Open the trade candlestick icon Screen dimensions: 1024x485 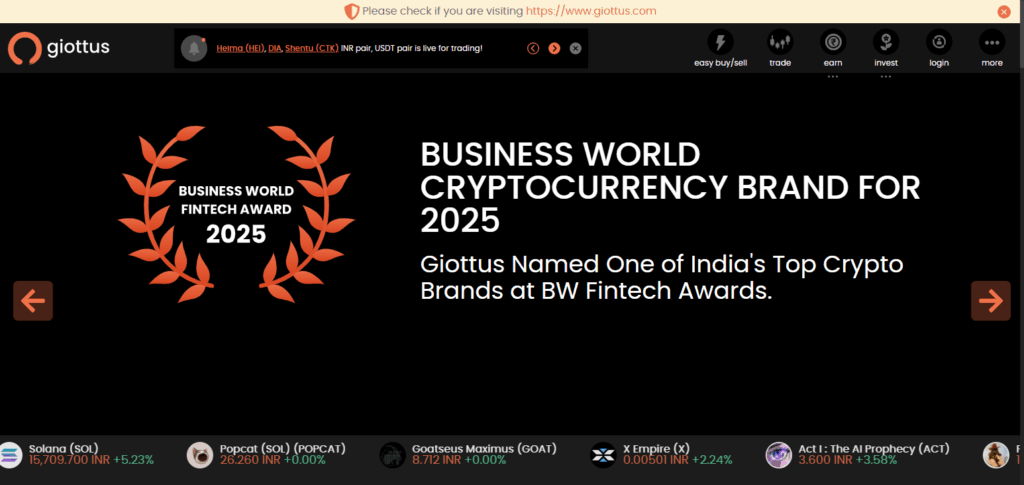[x=780, y=42]
